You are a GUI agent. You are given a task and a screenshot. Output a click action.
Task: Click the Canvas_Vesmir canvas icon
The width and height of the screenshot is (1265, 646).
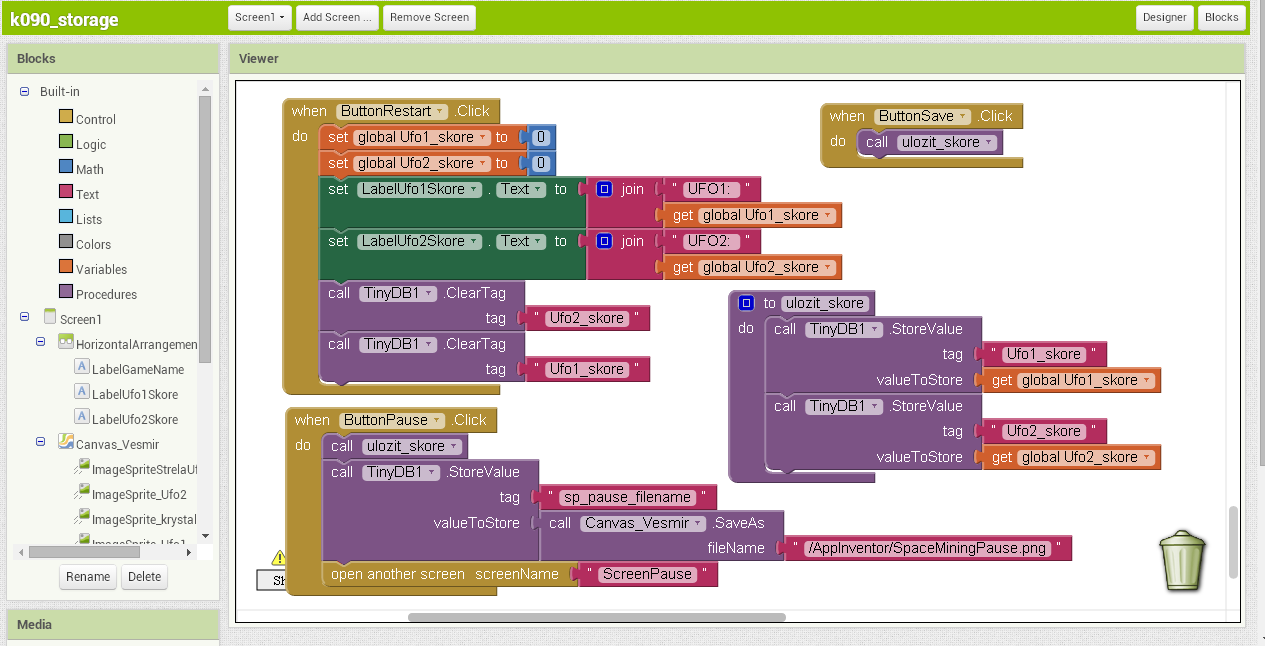(x=66, y=443)
